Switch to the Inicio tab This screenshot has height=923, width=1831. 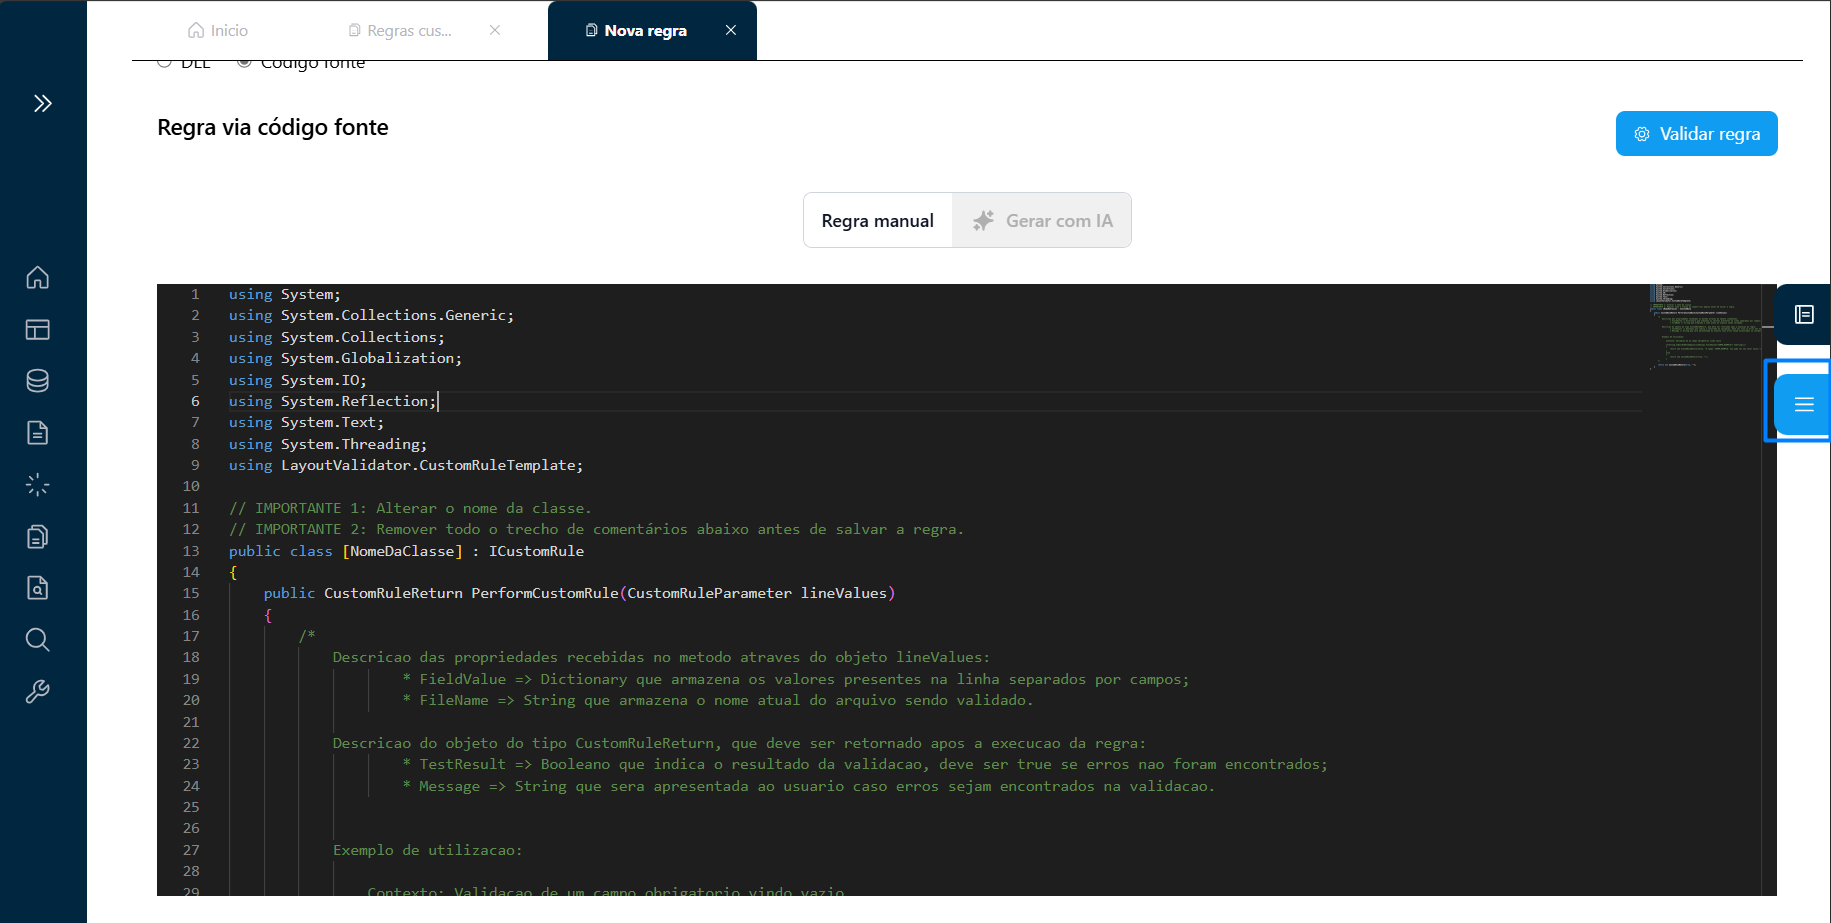(x=218, y=31)
